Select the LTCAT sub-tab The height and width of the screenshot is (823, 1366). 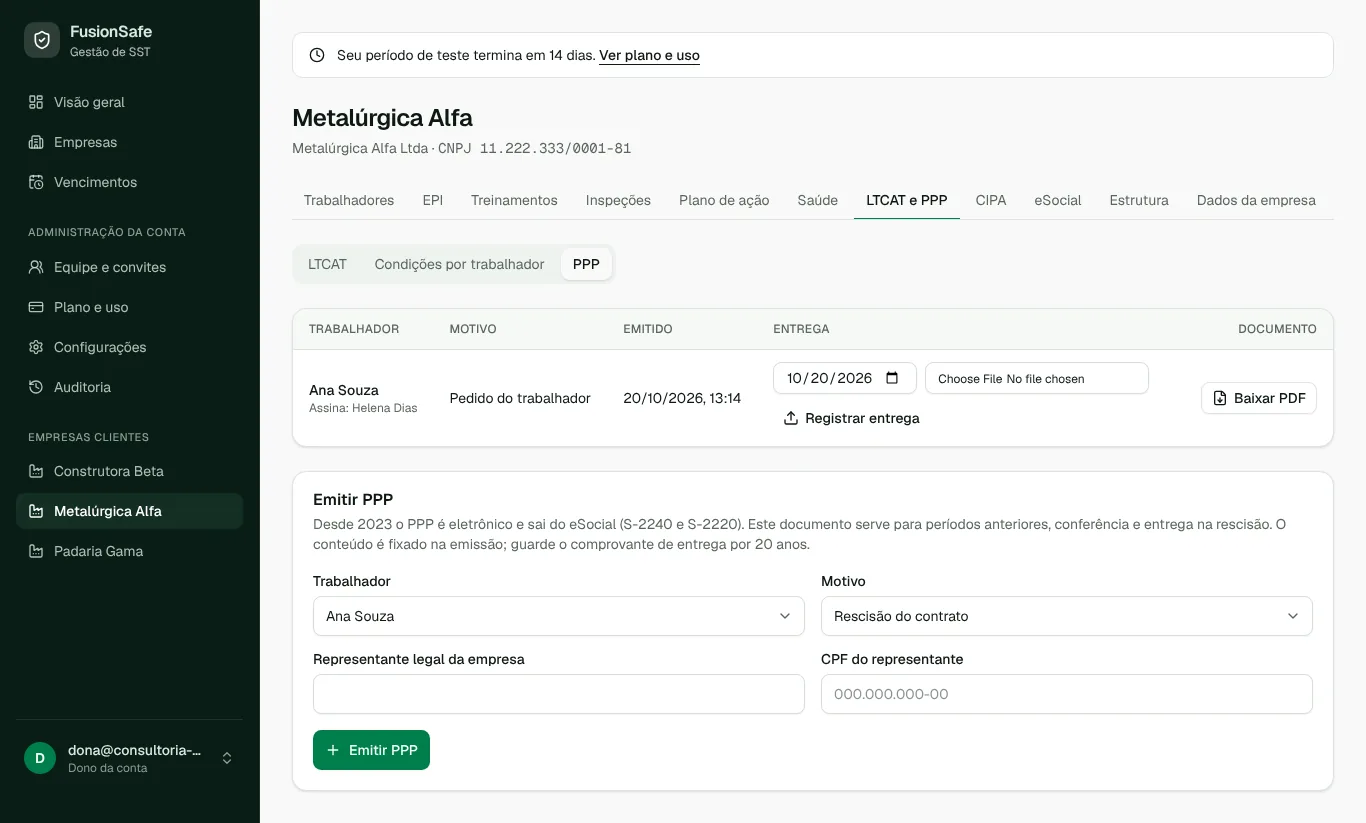tap(327, 264)
